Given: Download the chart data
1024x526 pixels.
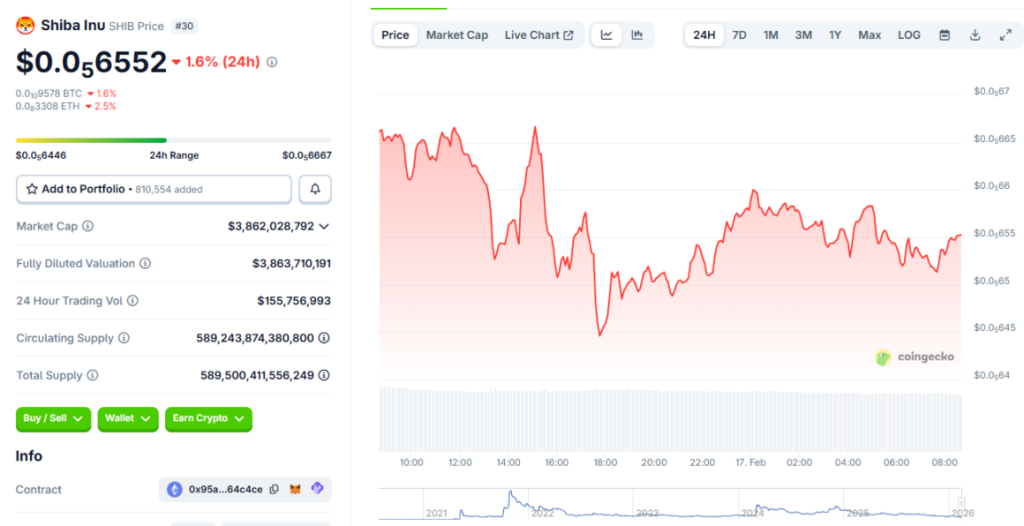Looking at the screenshot, I should pos(975,35).
